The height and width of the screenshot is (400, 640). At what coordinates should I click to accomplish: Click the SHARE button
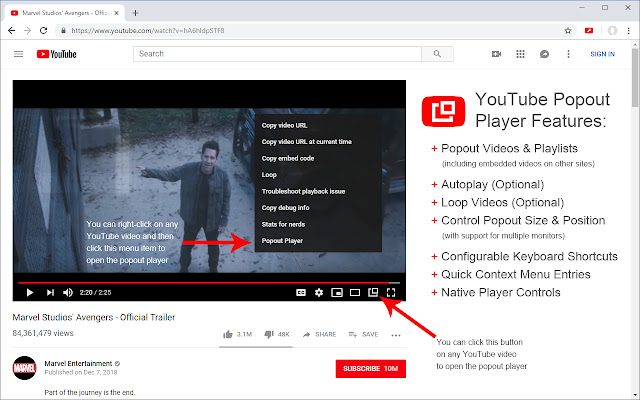(320, 335)
